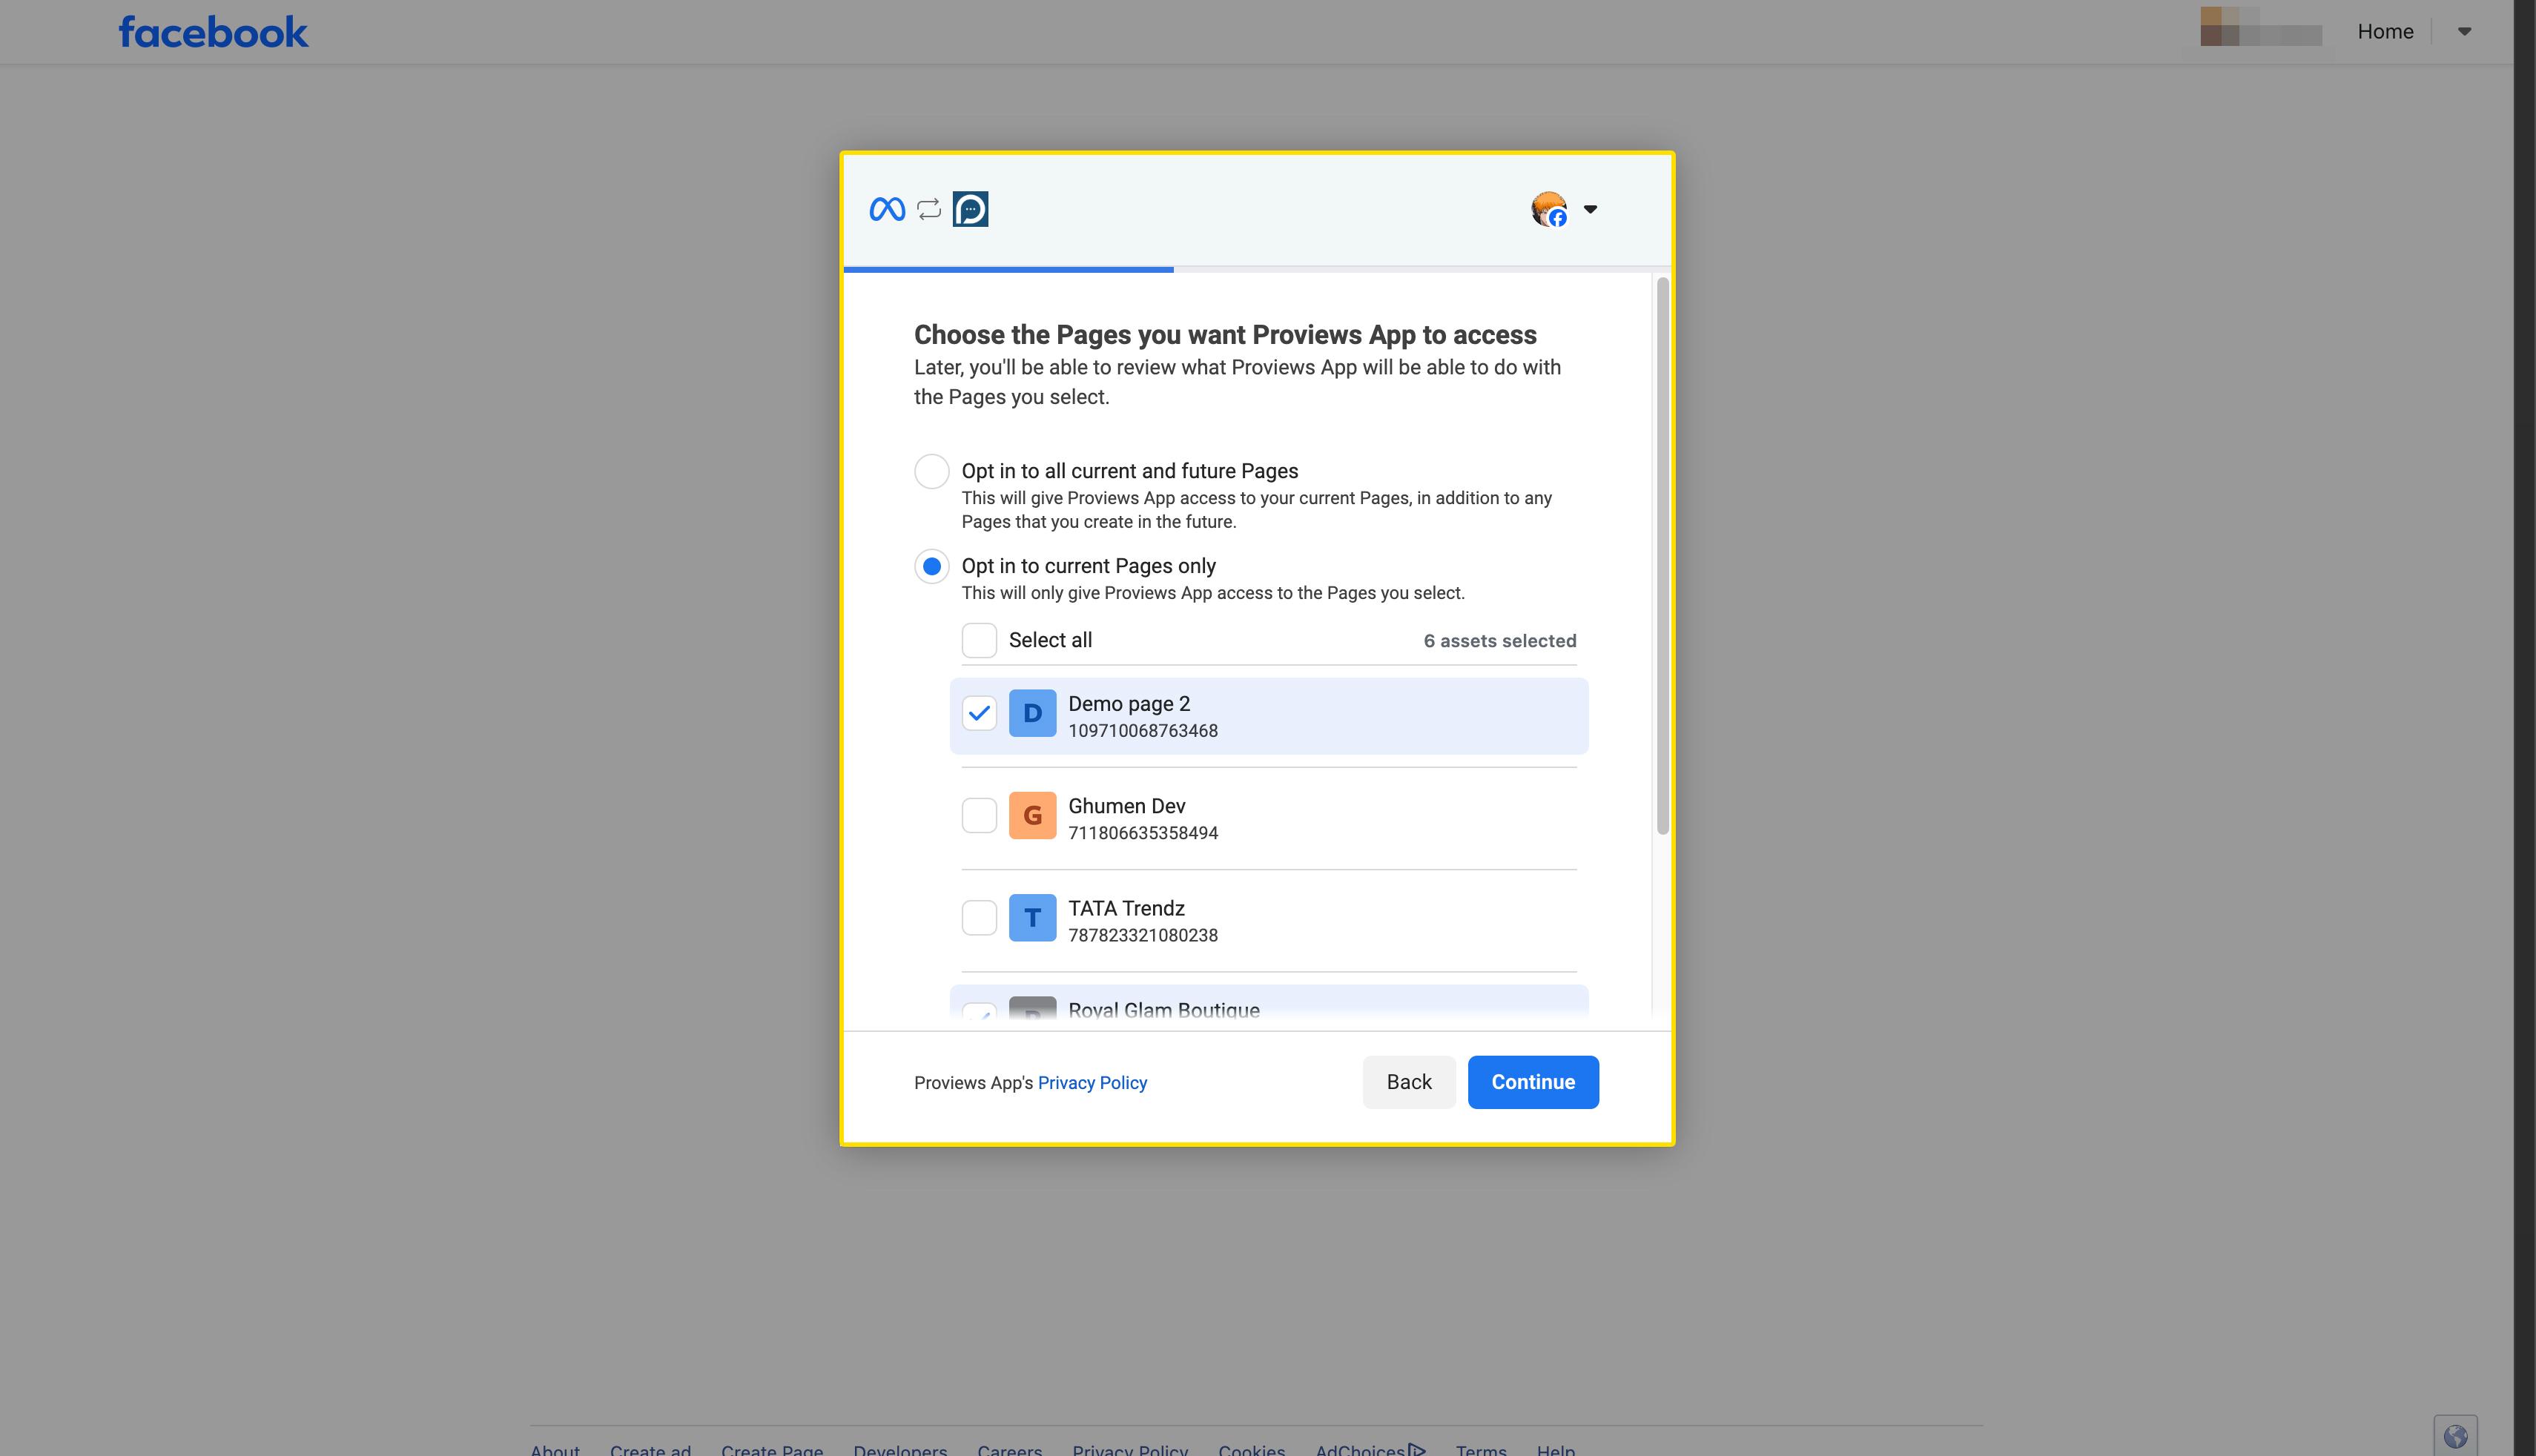The width and height of the screenshot is (2536, 1456).
Task: Open the Home menu item
Action: [2385, 32]
